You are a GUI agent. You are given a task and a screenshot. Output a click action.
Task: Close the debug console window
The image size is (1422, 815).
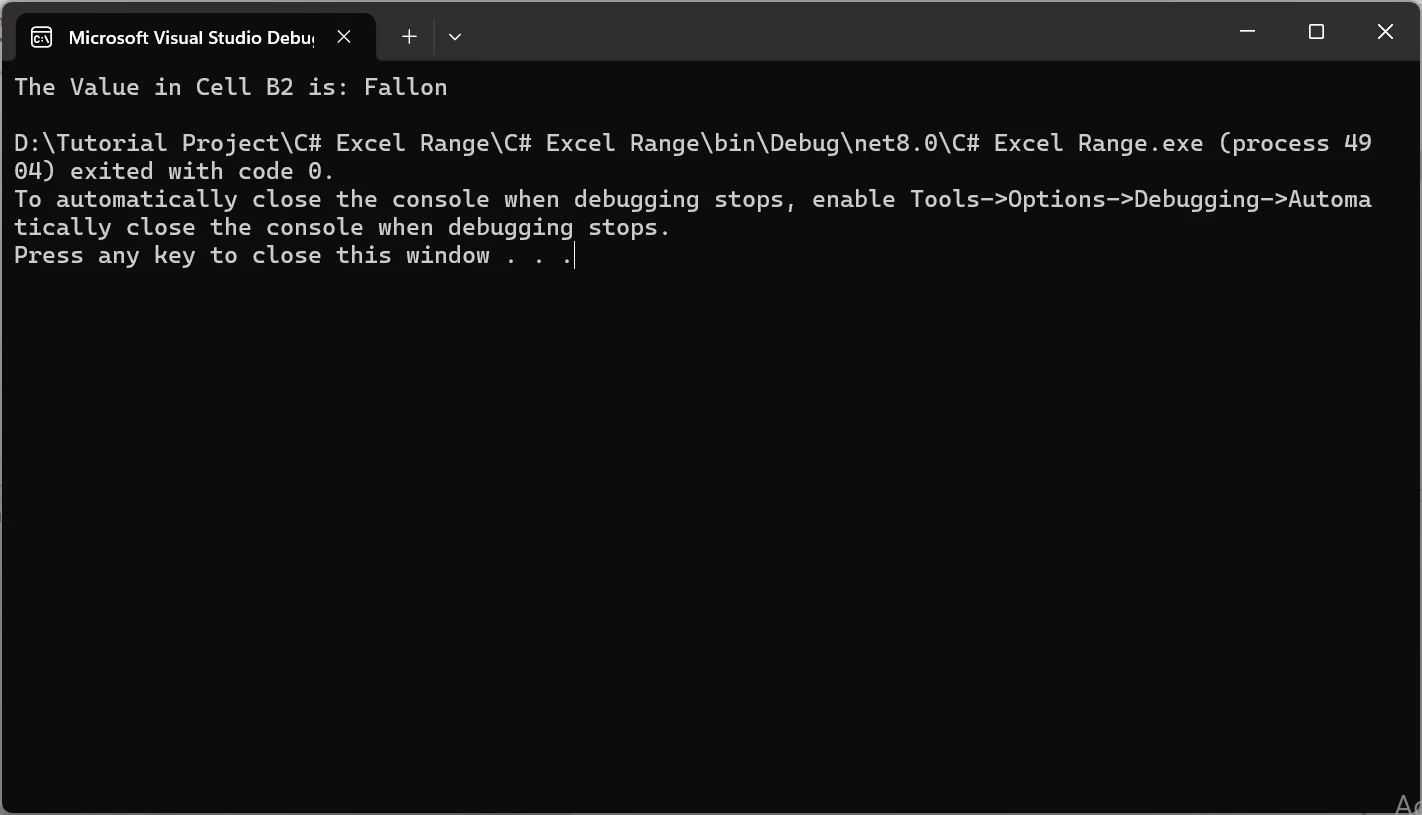1385,32
